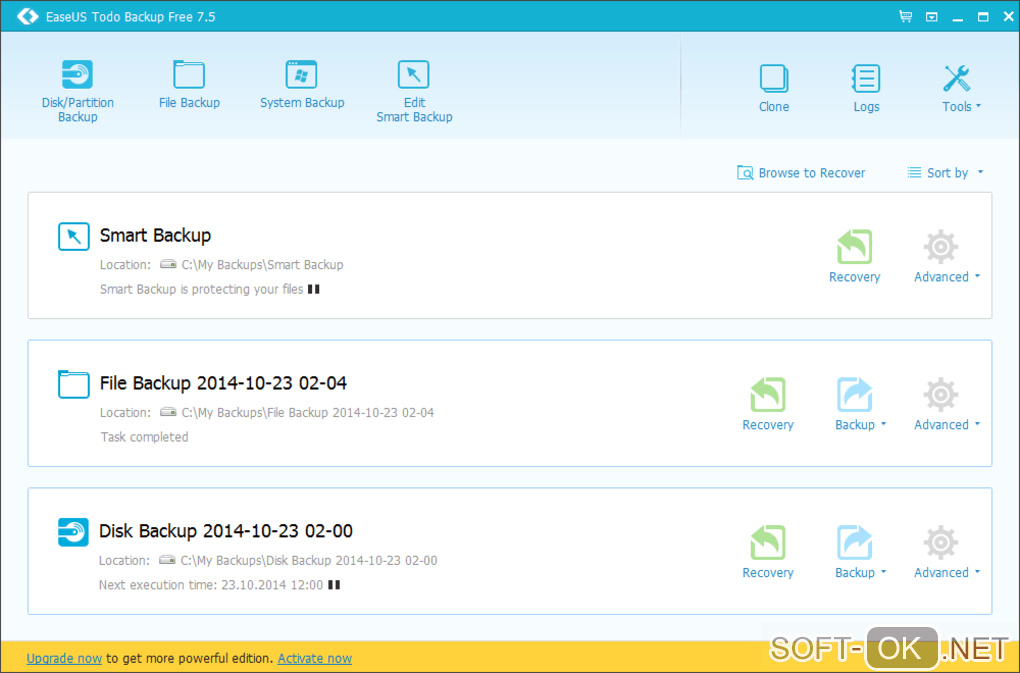
Task: Open the shopping cart icon in title bar
Action: point(905,16)
